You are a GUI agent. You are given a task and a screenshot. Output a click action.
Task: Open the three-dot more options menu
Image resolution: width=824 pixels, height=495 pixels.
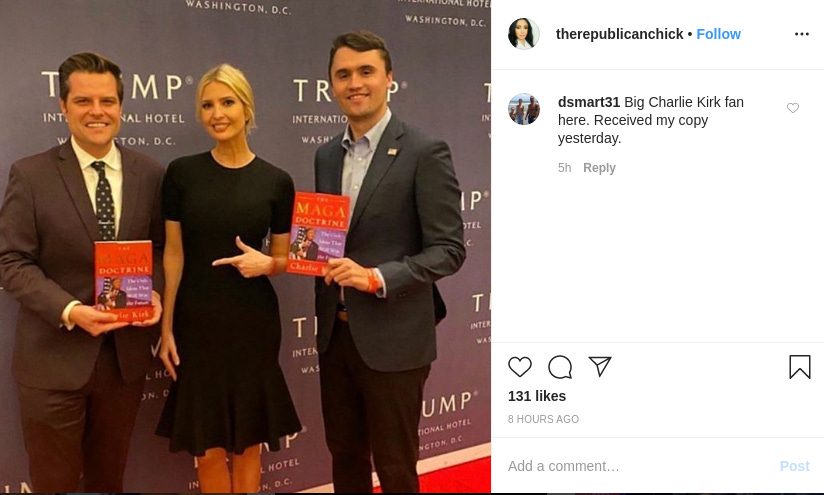[801, 34]
